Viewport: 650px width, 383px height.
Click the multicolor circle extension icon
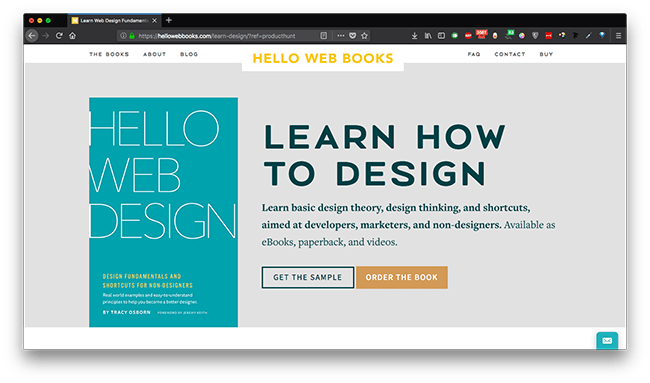[562, 36]
